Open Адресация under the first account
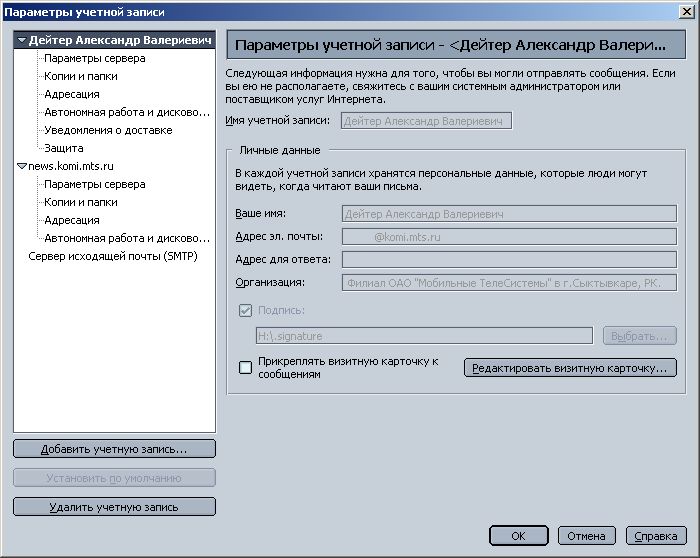The image size is (700, 558). (x=71, y=94)
